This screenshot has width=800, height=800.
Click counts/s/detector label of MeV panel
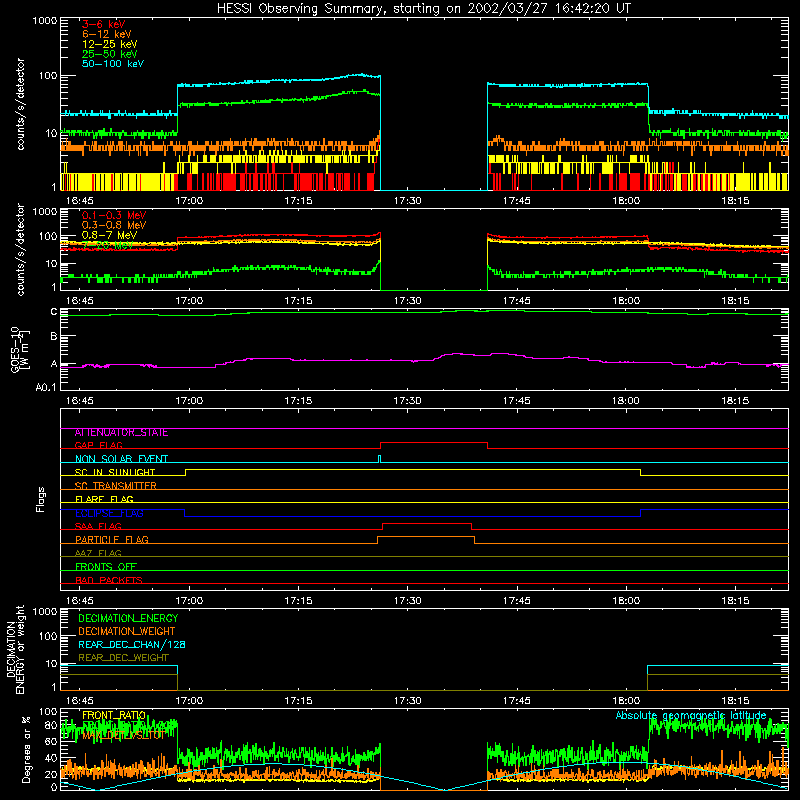pyautogui.click(x=20, y=249)
